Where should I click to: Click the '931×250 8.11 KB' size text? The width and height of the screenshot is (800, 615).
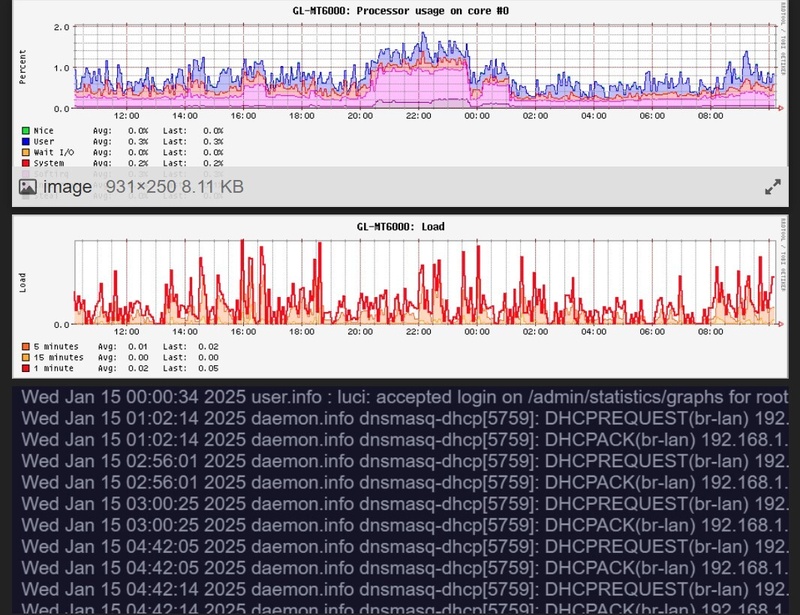[x=174, y=187]
